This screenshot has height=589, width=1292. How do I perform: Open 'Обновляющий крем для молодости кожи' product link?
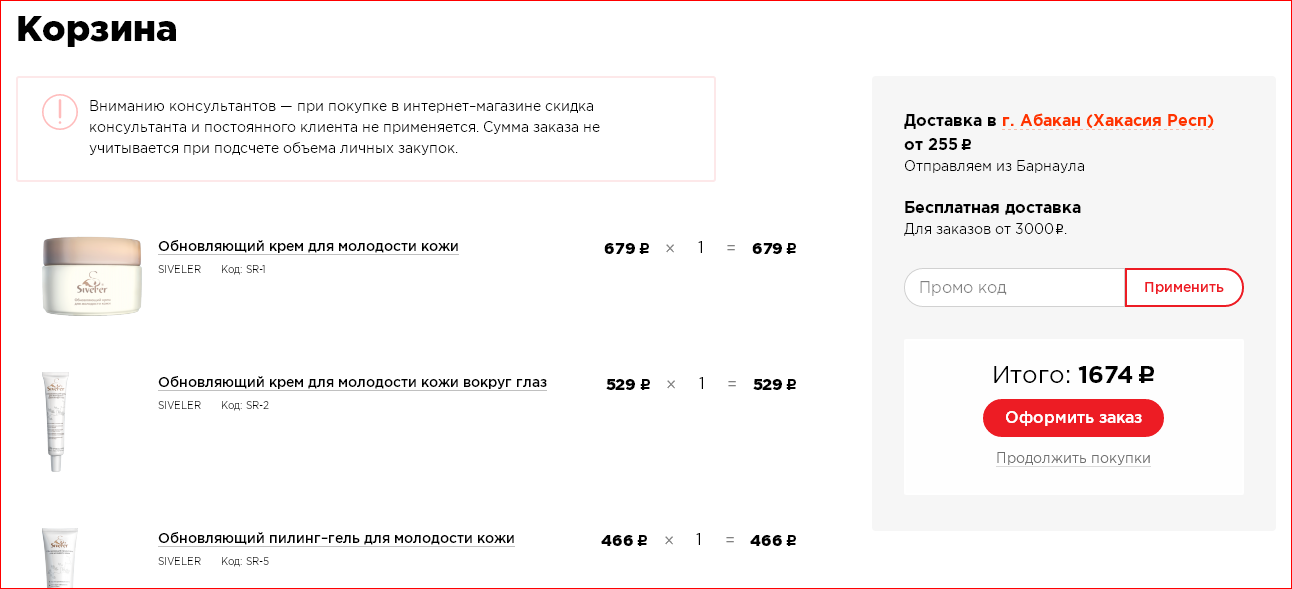(308, 247)
